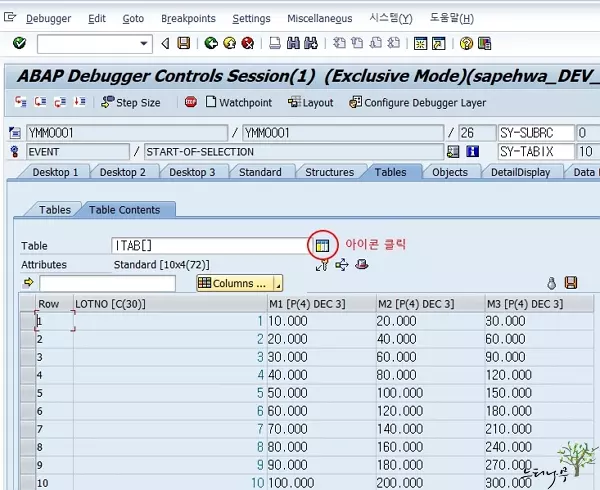Open the Settings menu

pyautogui.click(x=251, y=18)
